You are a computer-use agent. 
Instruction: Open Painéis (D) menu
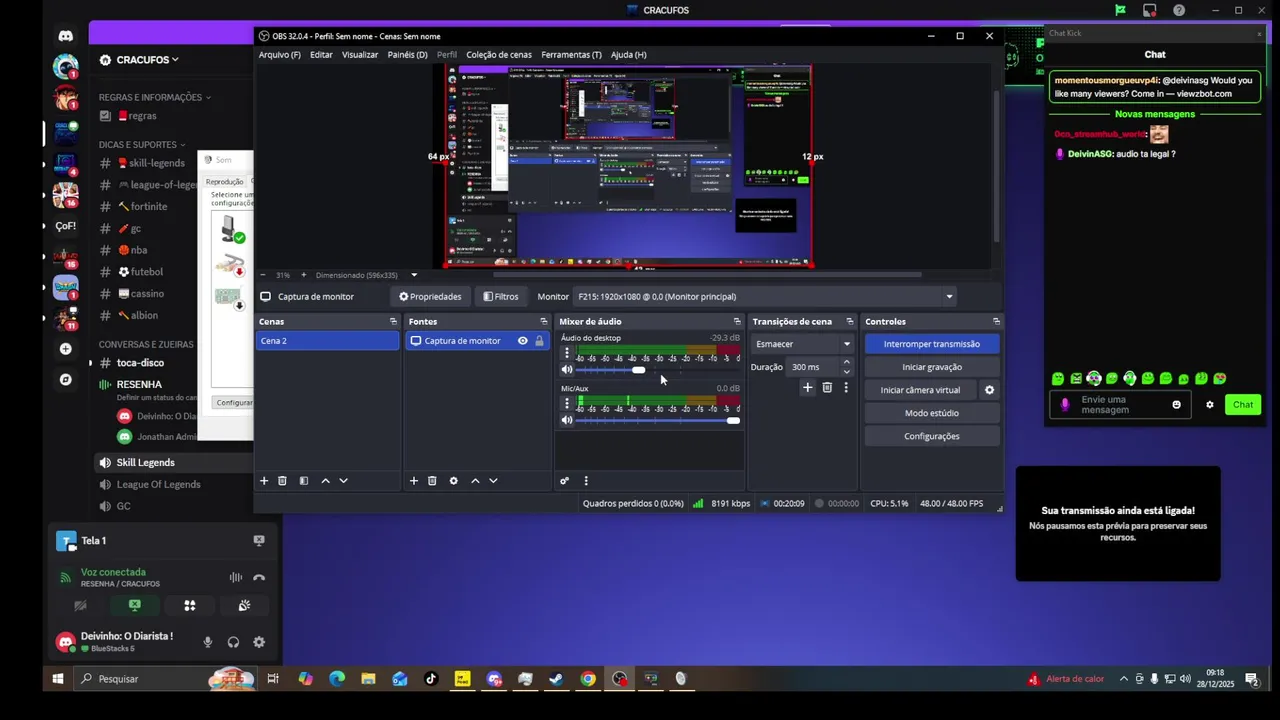pos(408,55)
